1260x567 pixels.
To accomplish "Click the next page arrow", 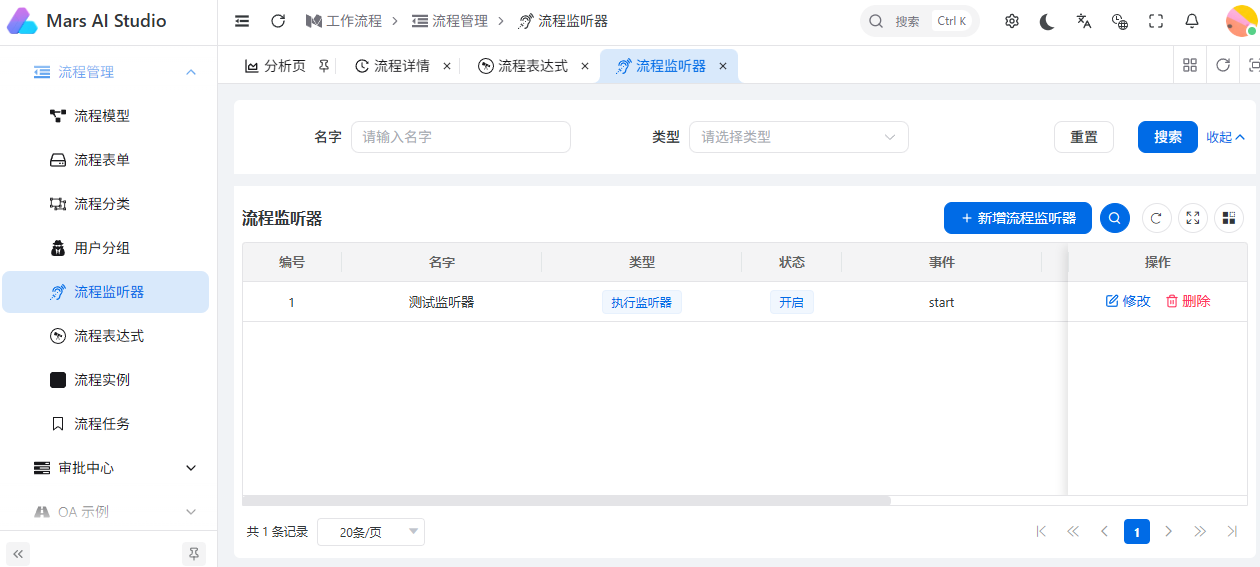I will point(1169,531).
